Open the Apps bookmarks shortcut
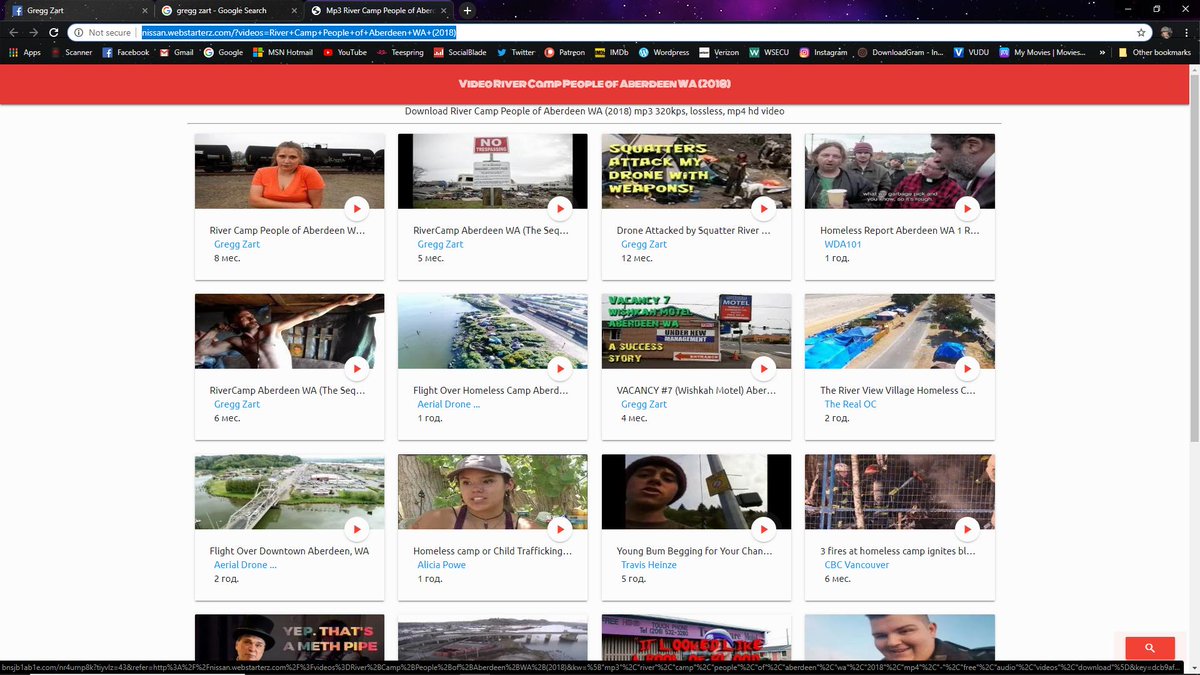 pos(24,52)
